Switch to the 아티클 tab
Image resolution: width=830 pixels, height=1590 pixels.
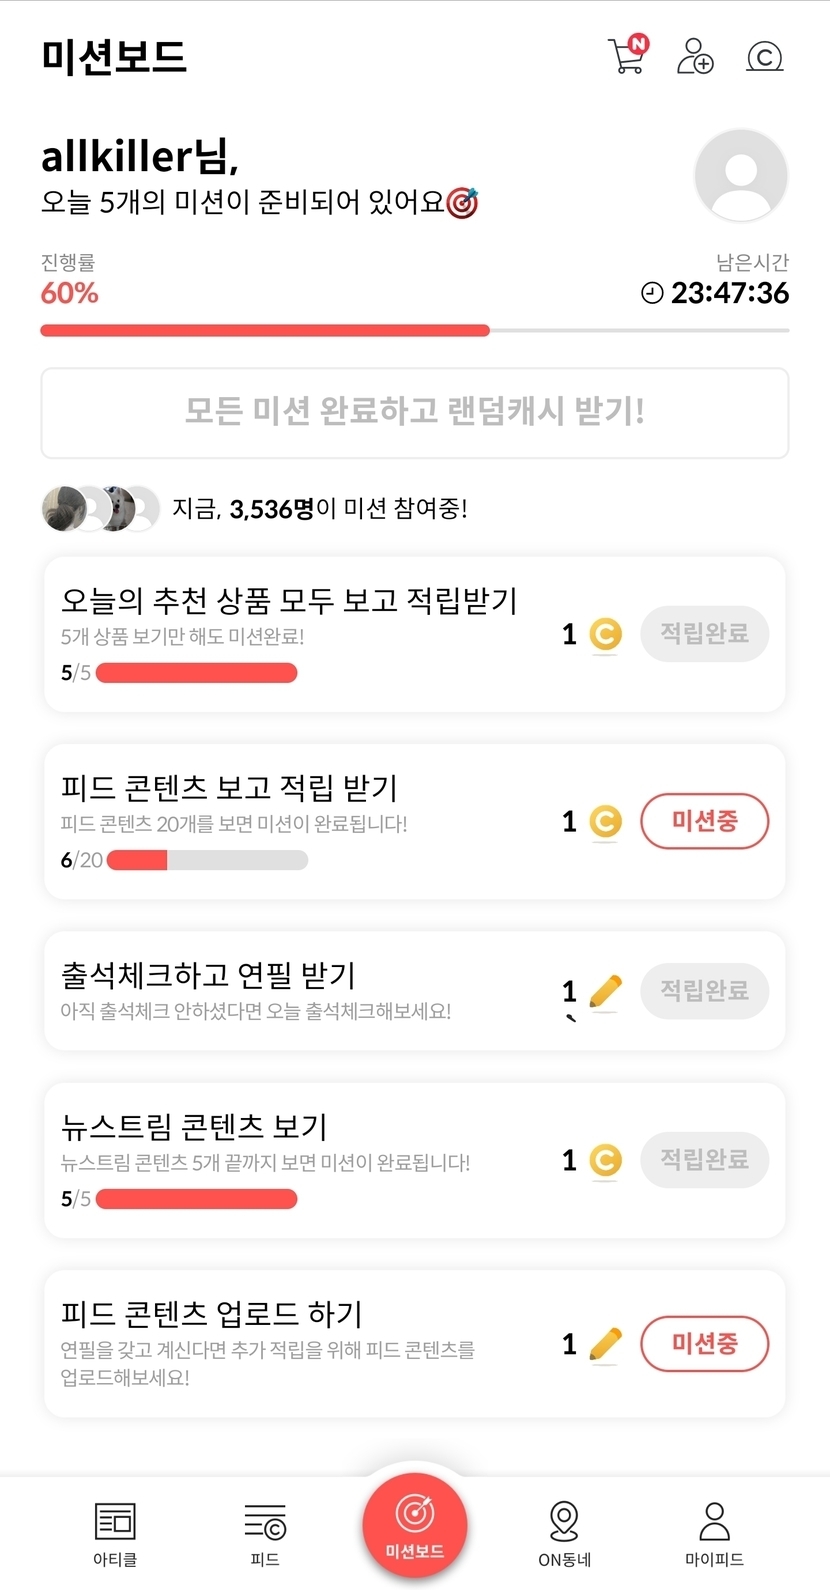click(115, 1533)
